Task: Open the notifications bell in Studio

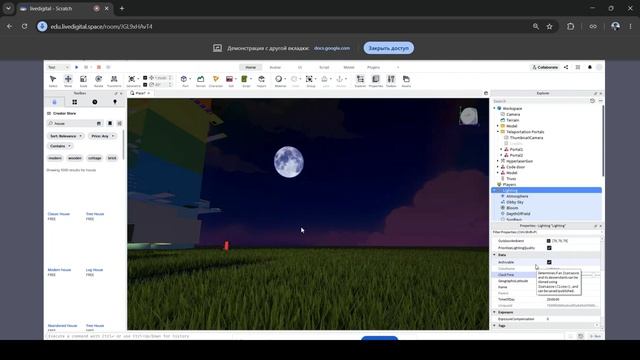Action: pyautogui.click(x=590, y=67)
